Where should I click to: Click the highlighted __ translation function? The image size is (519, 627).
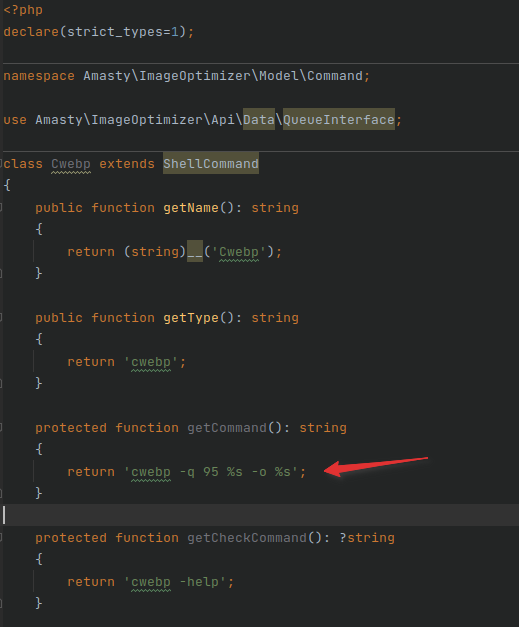click(195, 251)
